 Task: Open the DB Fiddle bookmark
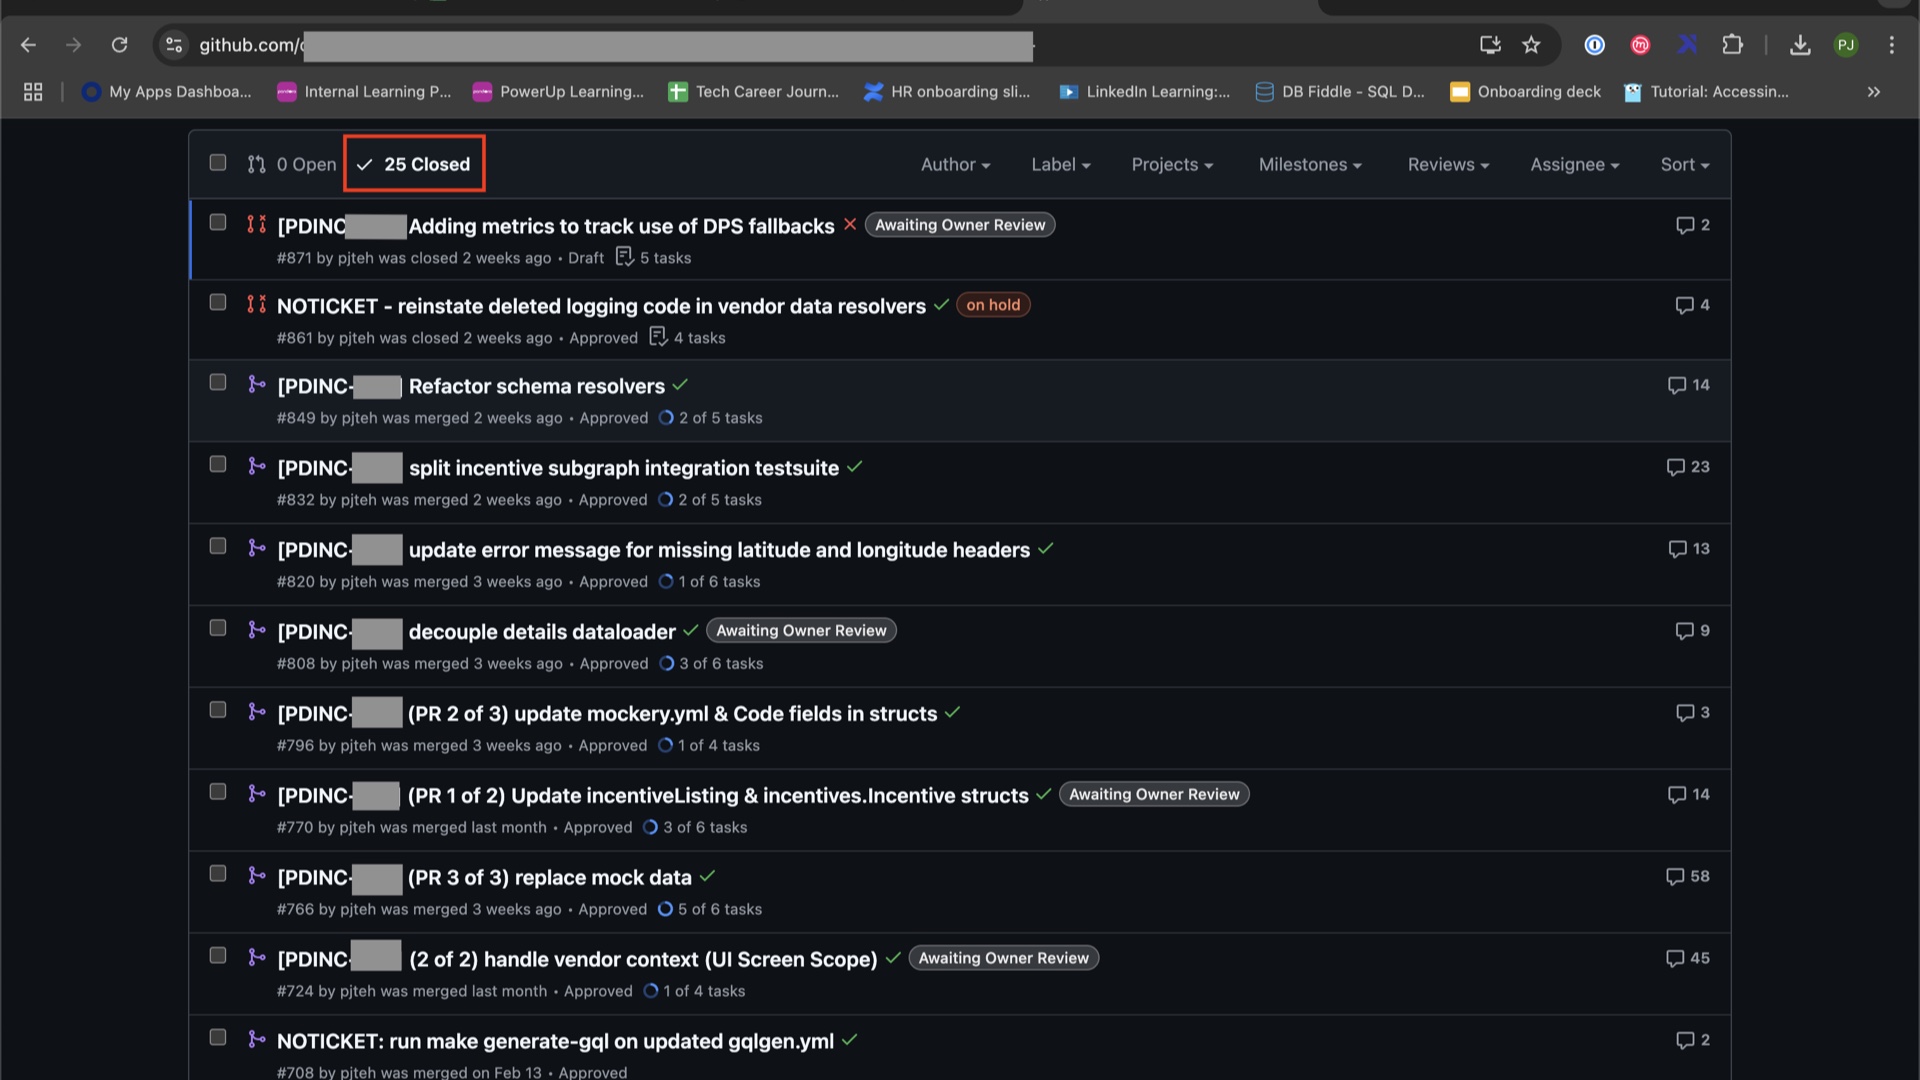tap(1340, 92)
